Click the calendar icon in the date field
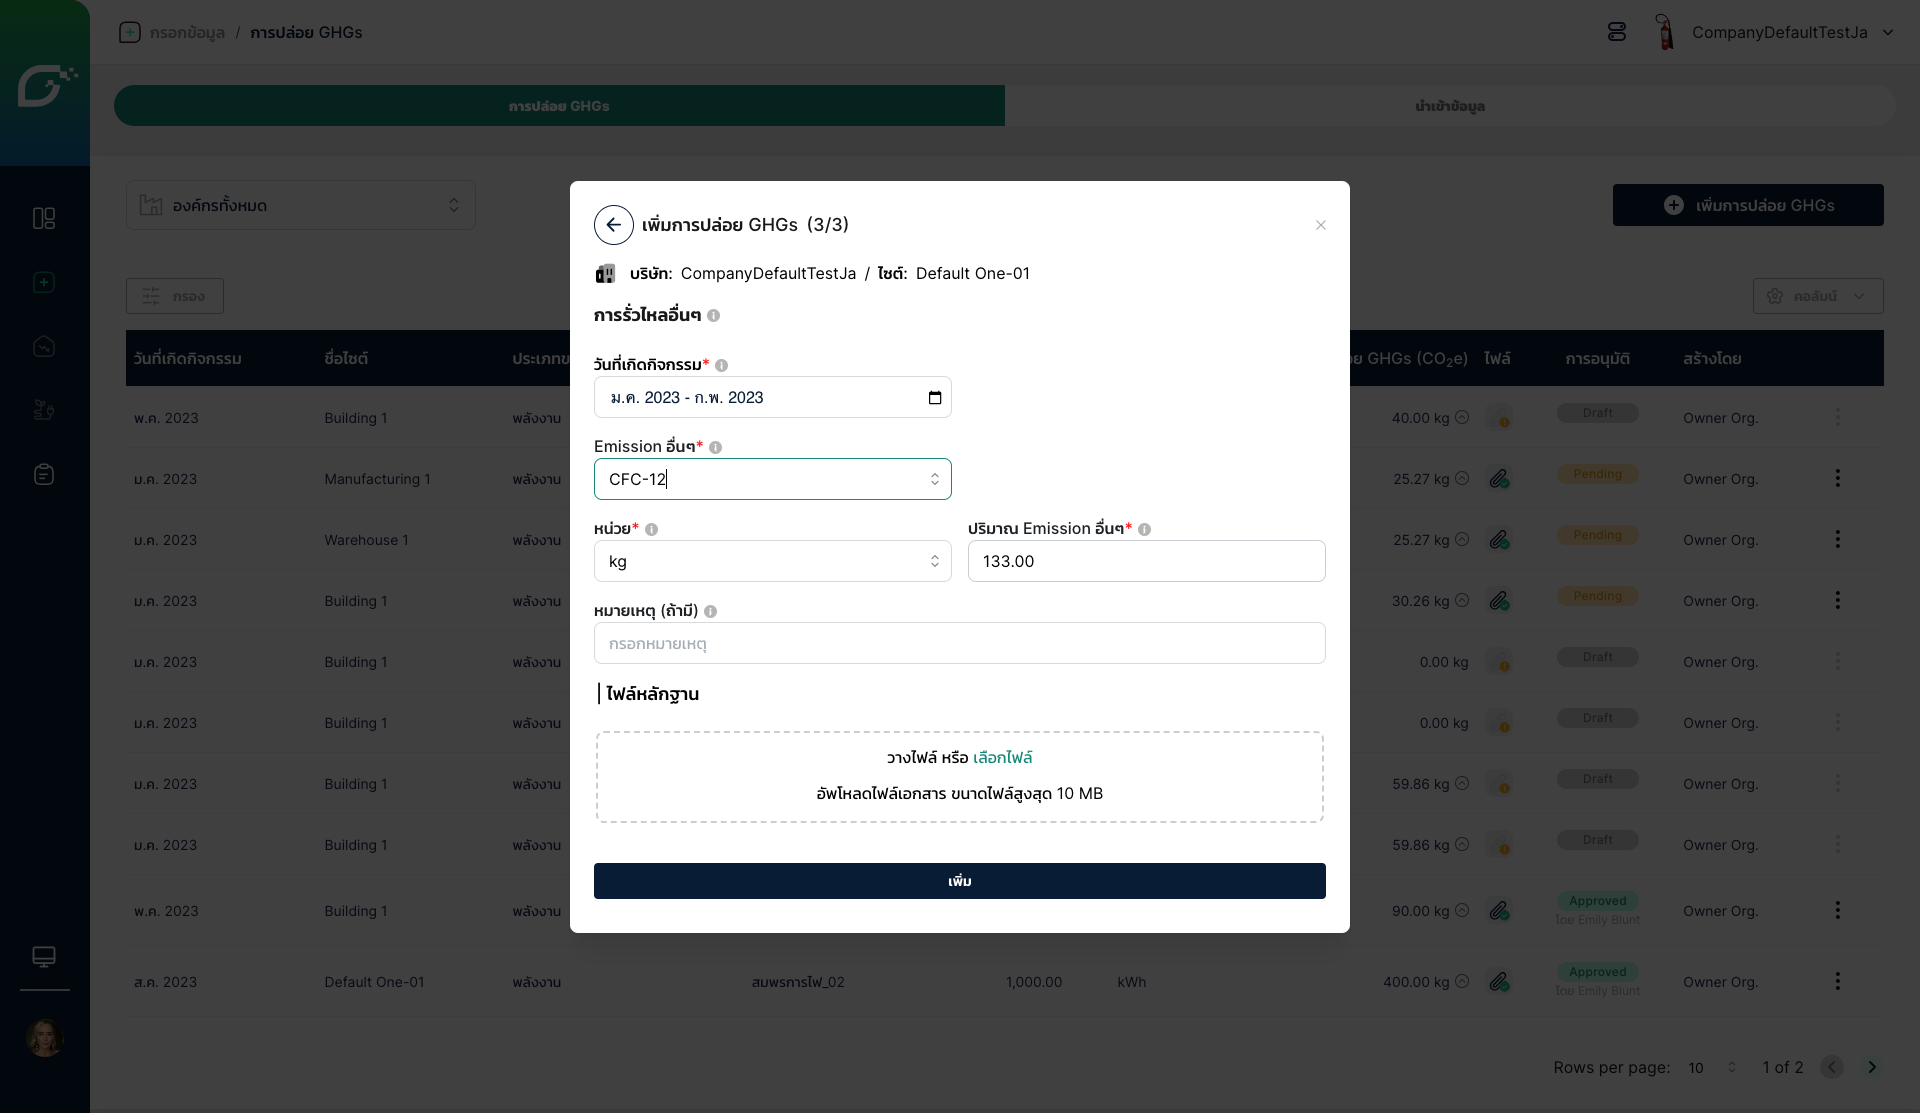The height and width of the screenshot is (1113, 1920). (934, 398)
